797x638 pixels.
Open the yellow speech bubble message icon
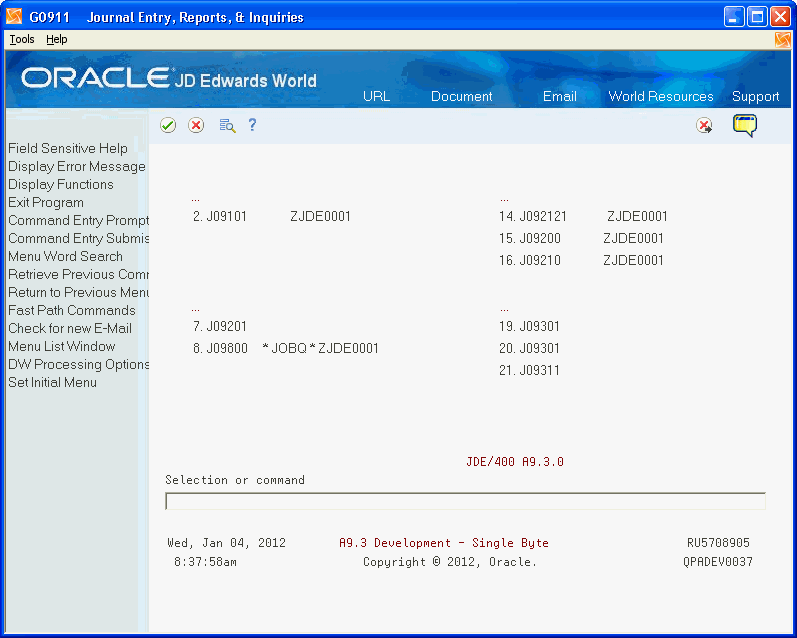(x=745, y=125)
